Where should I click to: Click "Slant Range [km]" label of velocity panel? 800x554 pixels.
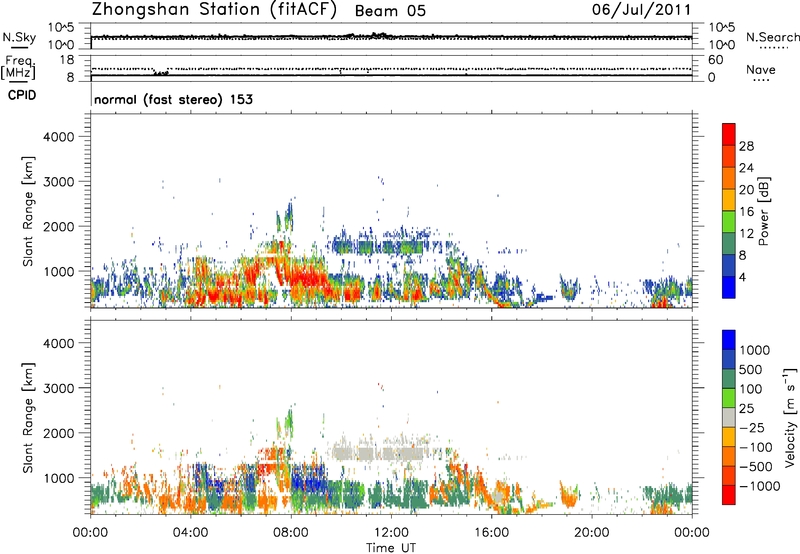pyautogui.click(x=28, y=417)
